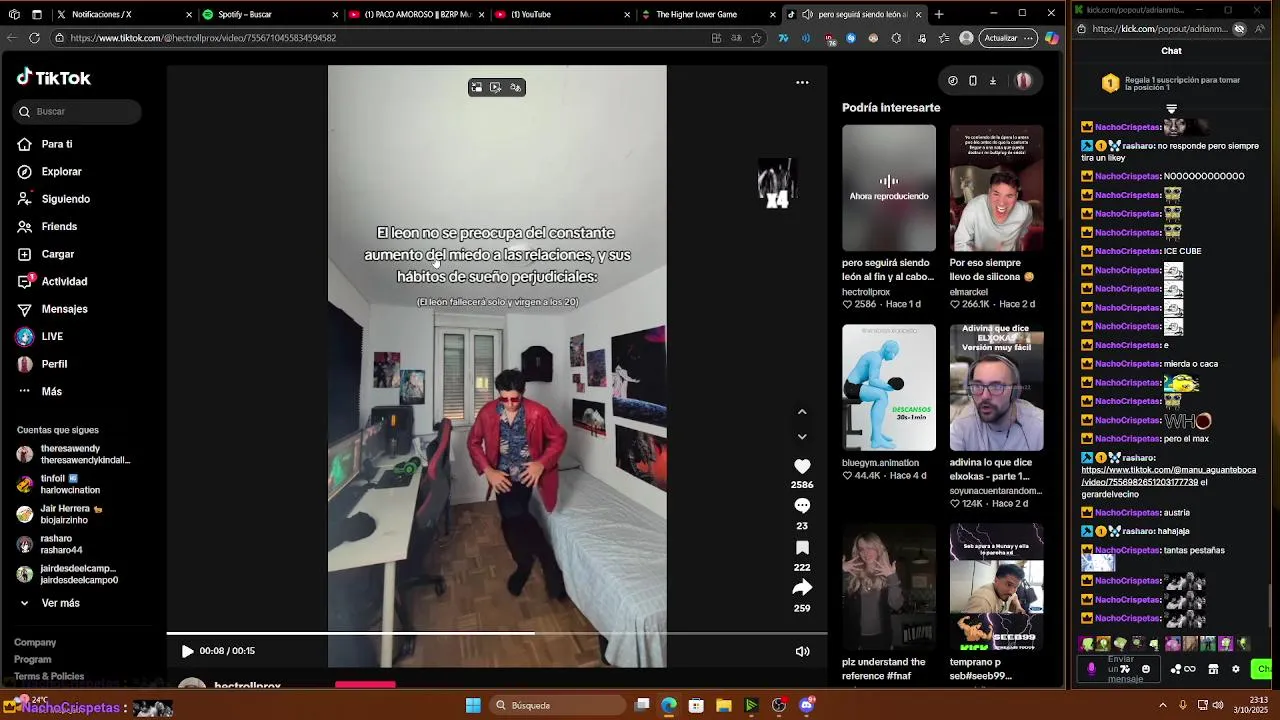Open the Copilot icon in browser toolbar
Viewport: 1280px width, 720px height.
click(1051, 38)
